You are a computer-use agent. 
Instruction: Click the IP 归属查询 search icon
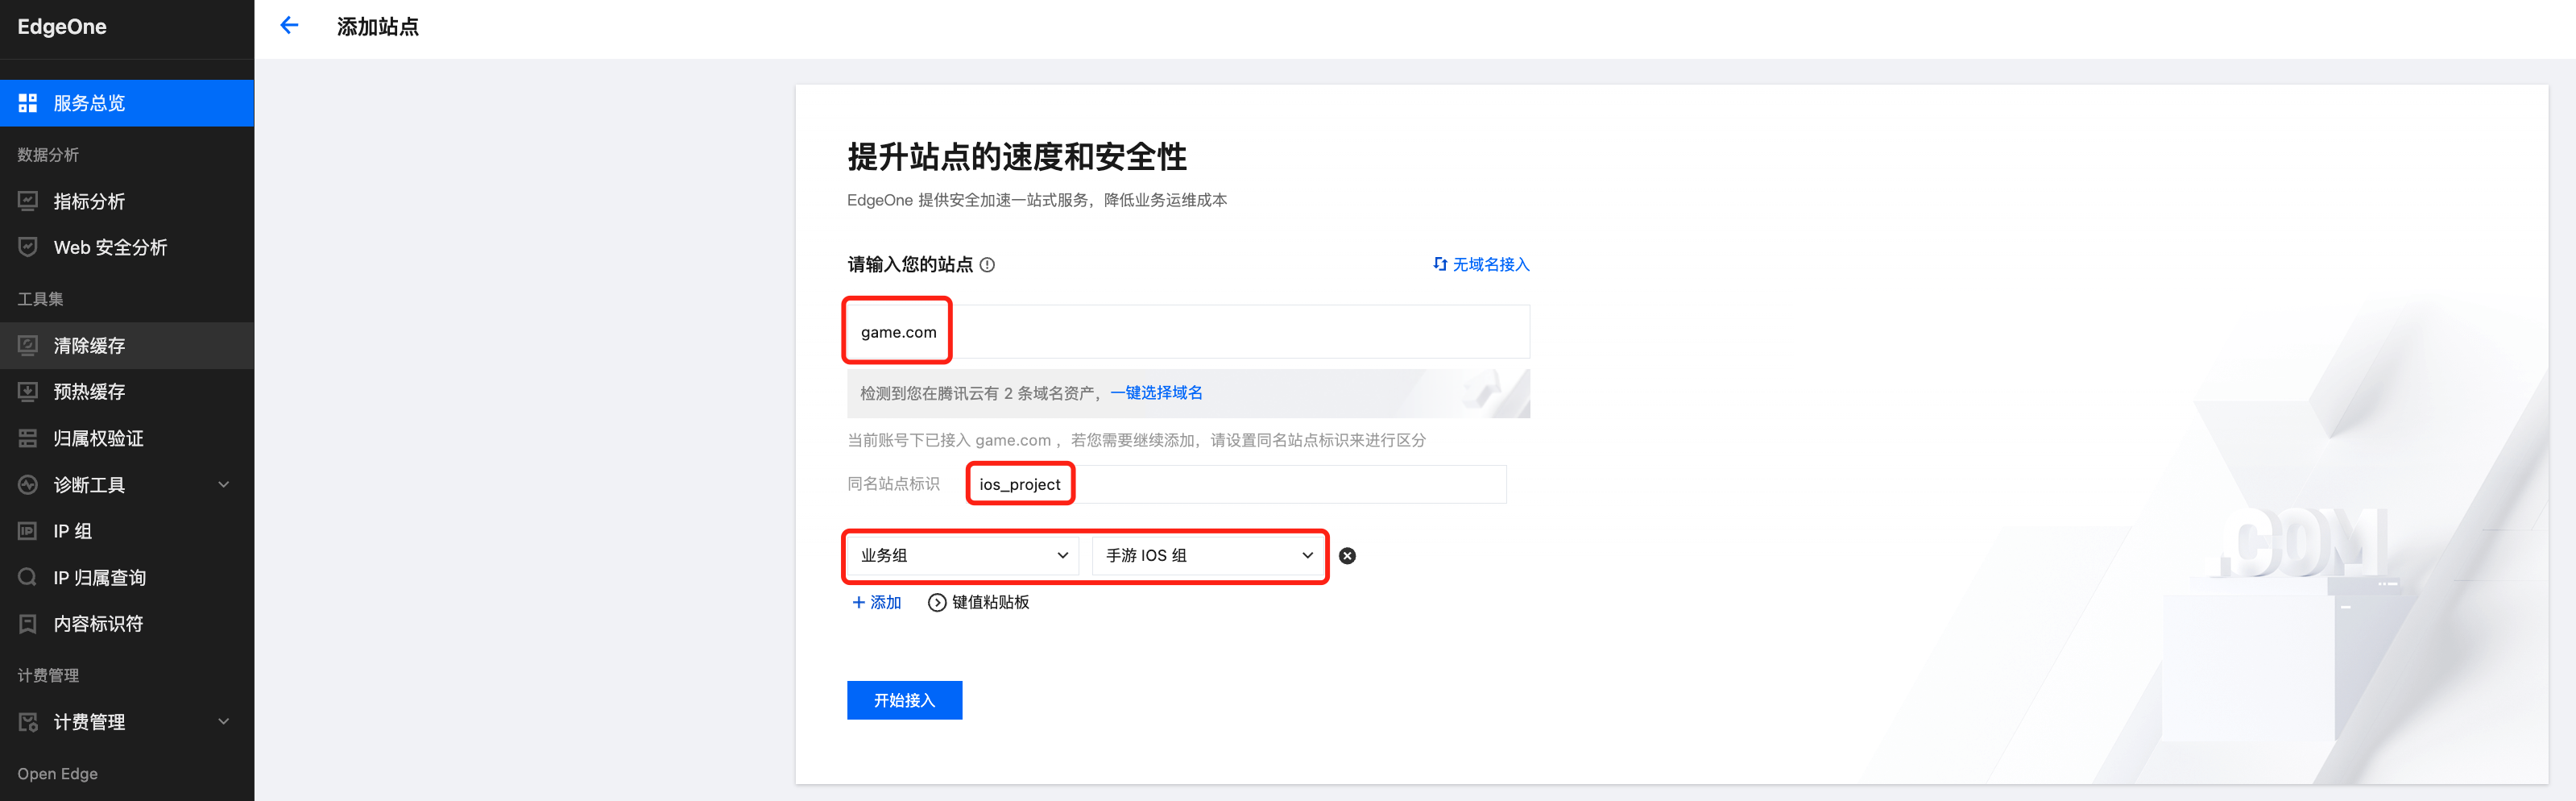click(28, 577)
